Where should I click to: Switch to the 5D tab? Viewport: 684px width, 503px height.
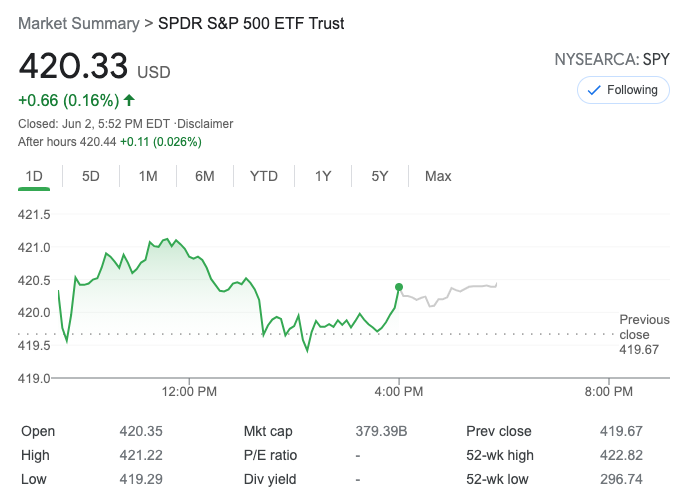click(x=91, y=176)
